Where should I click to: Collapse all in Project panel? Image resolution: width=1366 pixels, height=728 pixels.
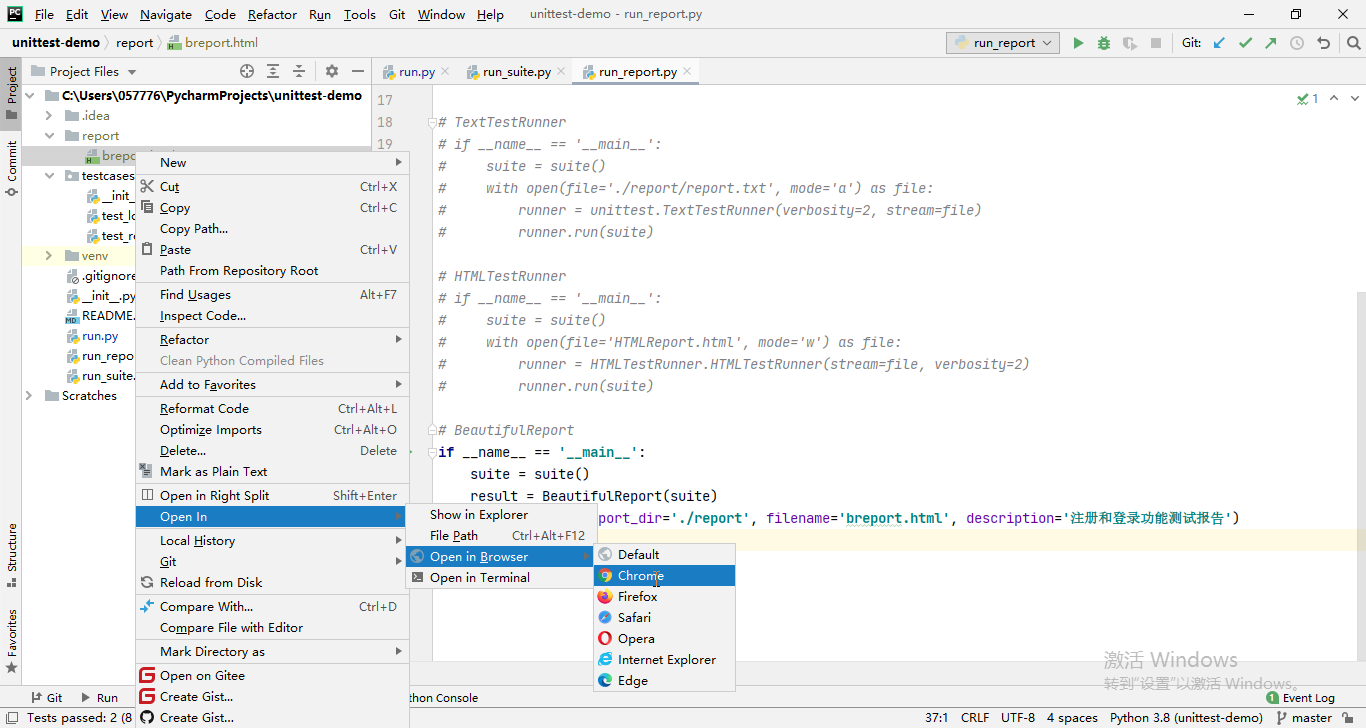pyautogui.click(x=299, y=71)
